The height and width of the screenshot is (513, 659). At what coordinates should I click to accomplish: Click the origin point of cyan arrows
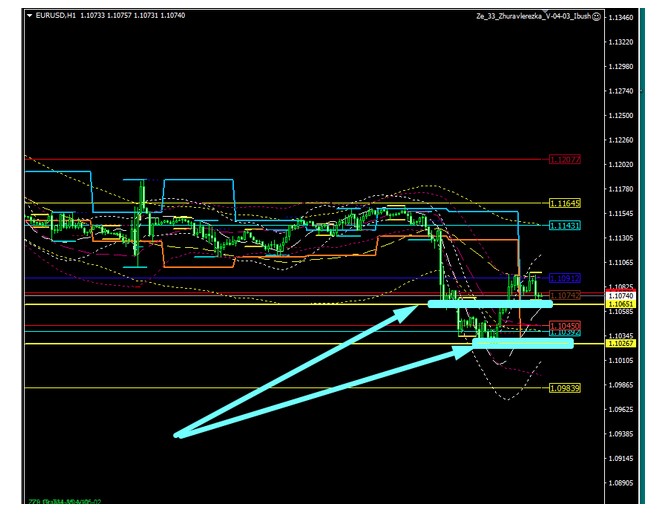point(177,435)
